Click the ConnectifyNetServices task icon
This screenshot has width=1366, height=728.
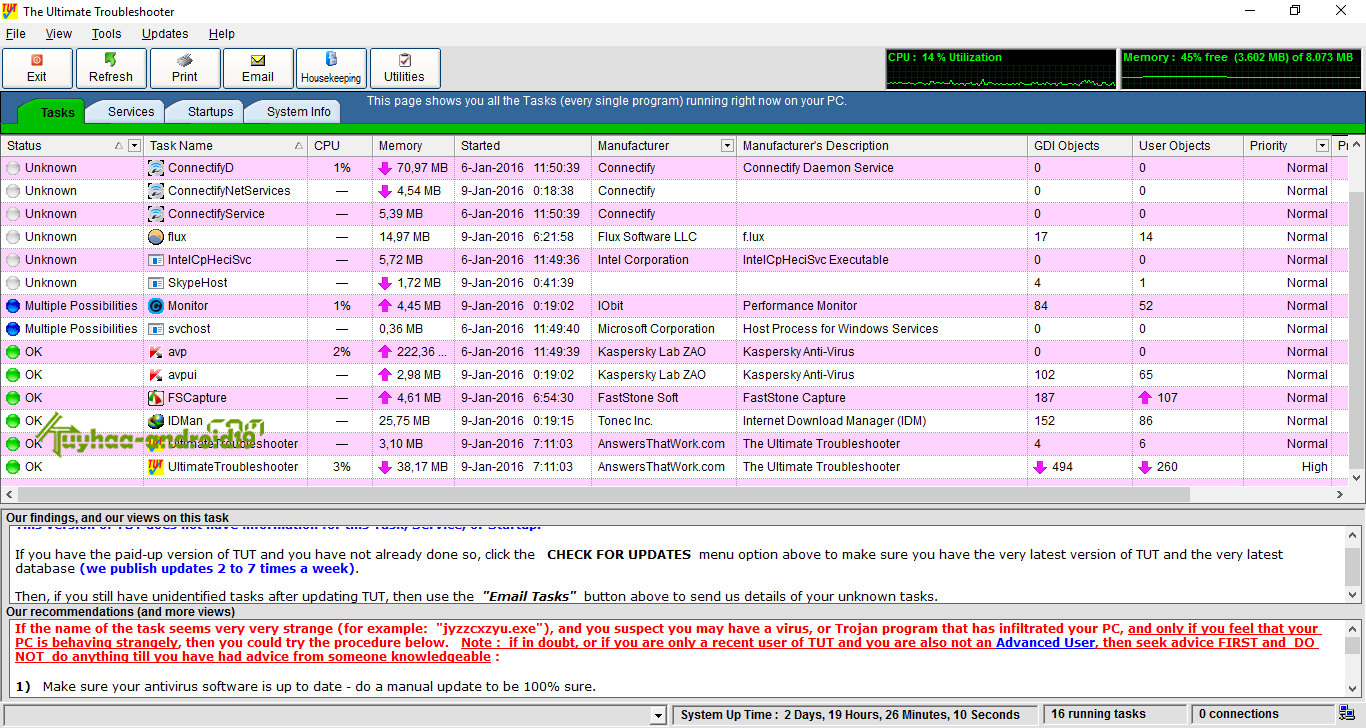(x=156, y=191)
